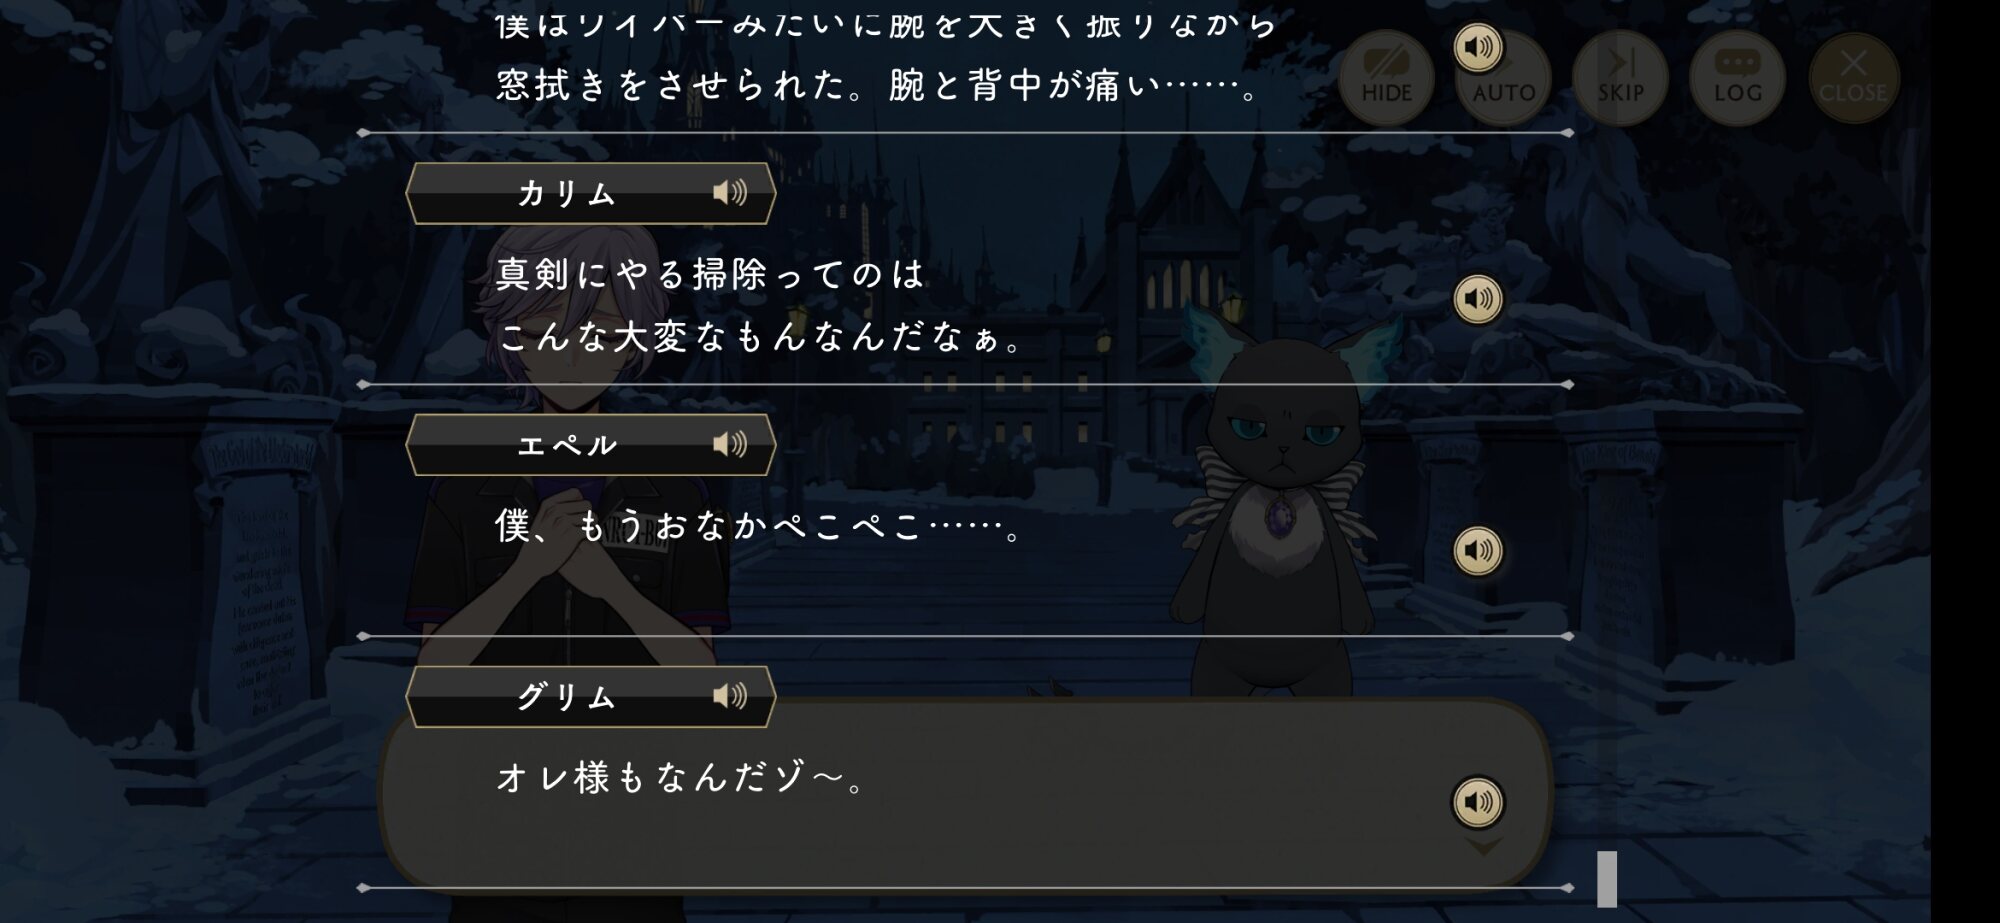This screenshot has height=923, width=2000.
Task: Play round voice button for グリム line
Action: coord(1478,802)
